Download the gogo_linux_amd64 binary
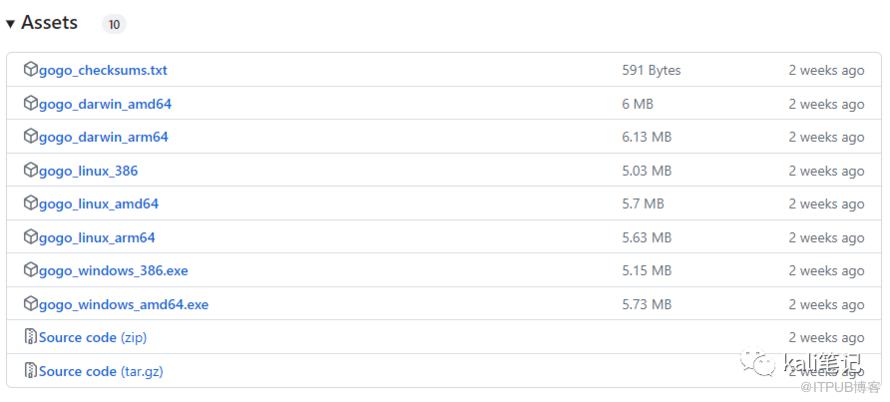Image resolution: width=890 pixels, height=402 pixels. click(98, 204)
